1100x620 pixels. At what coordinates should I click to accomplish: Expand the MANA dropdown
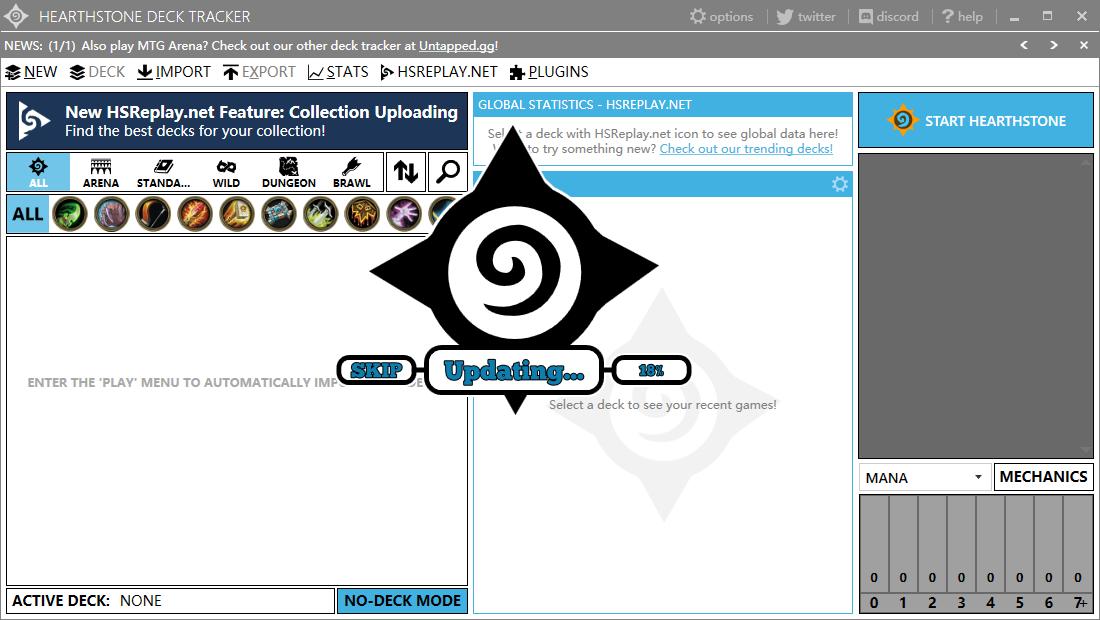point(925,478)
